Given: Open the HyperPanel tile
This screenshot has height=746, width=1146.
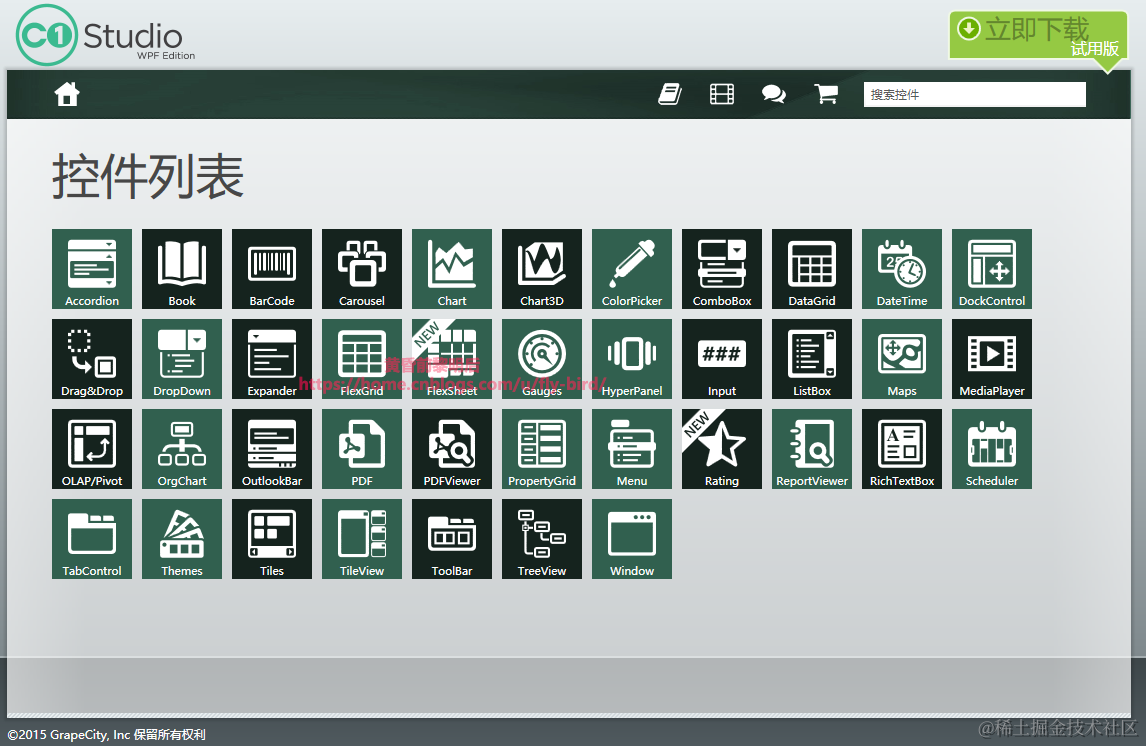Looking at the screenshot, I should pos(632,359).
